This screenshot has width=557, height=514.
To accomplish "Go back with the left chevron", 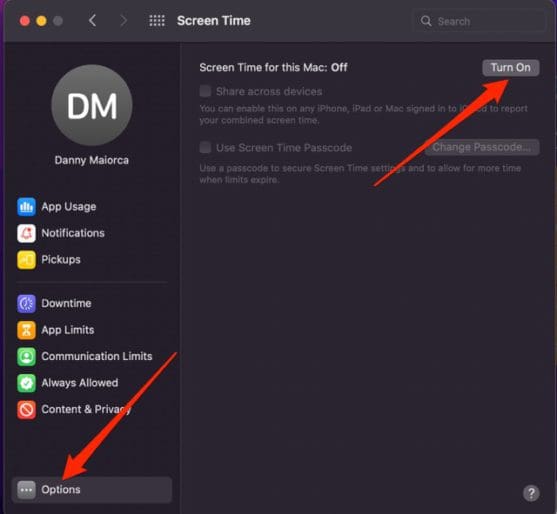I will click(x=92, y=21).
